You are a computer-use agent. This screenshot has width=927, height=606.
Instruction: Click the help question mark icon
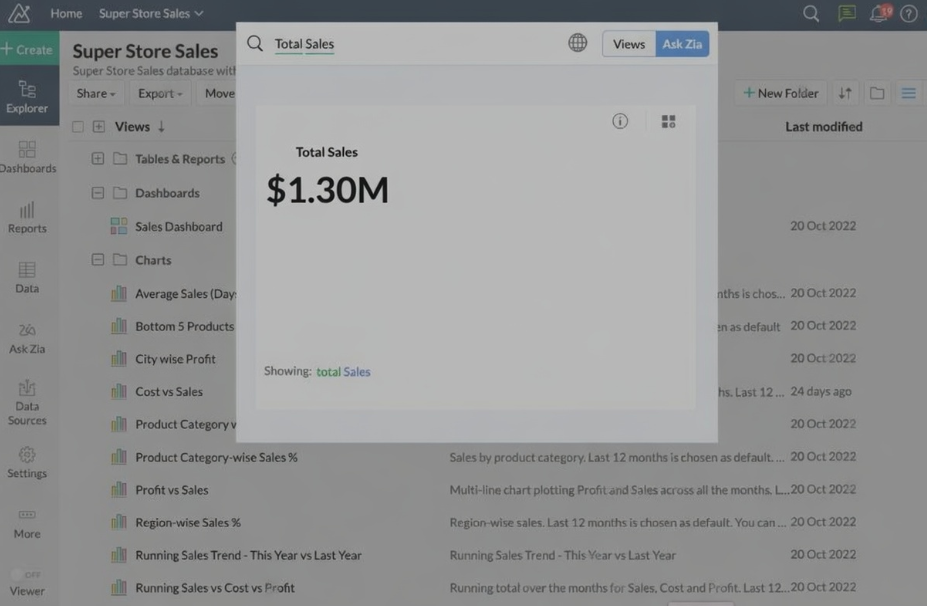pos(908,14)
